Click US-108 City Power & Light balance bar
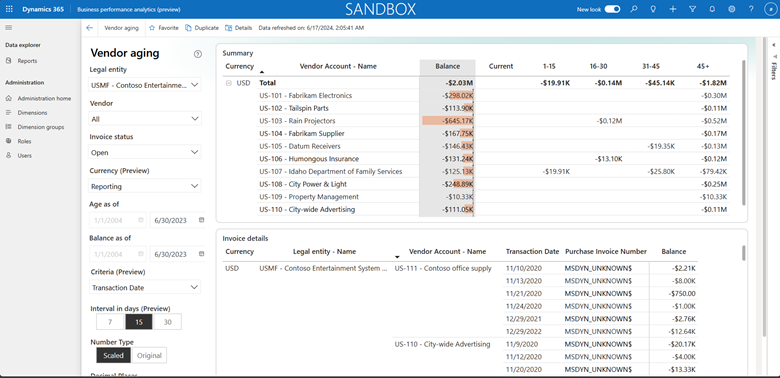The width and height of the screenshot is (780, 378). [x=463, y=184]
